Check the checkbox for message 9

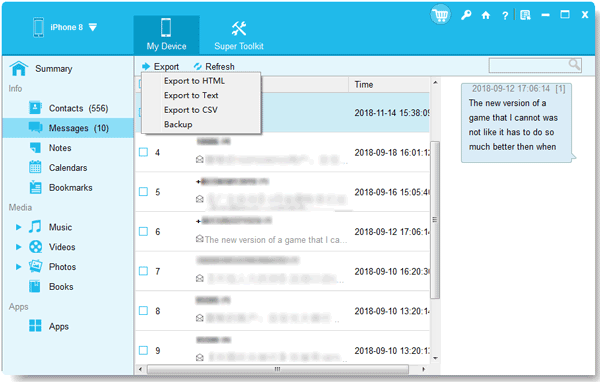(143, 350)
